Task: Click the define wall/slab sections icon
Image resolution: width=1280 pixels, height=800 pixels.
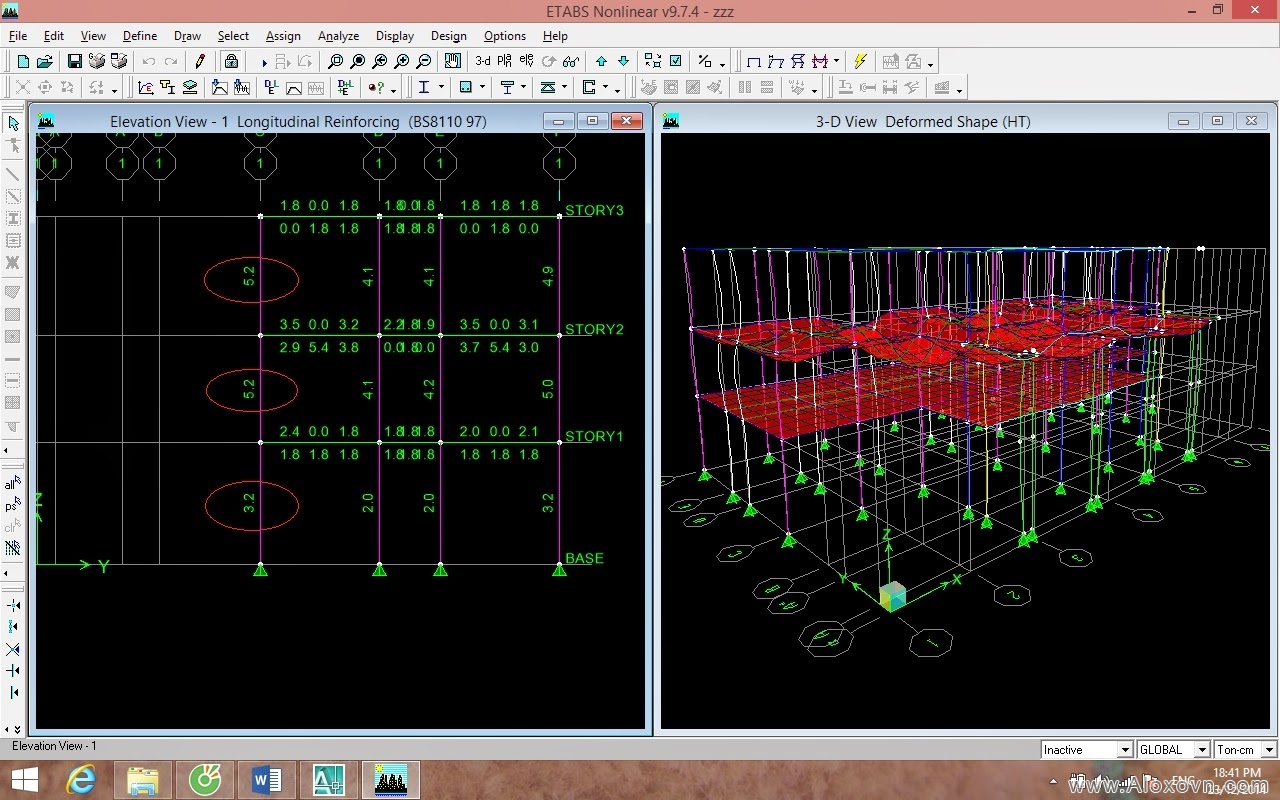Action: [190, 88]
